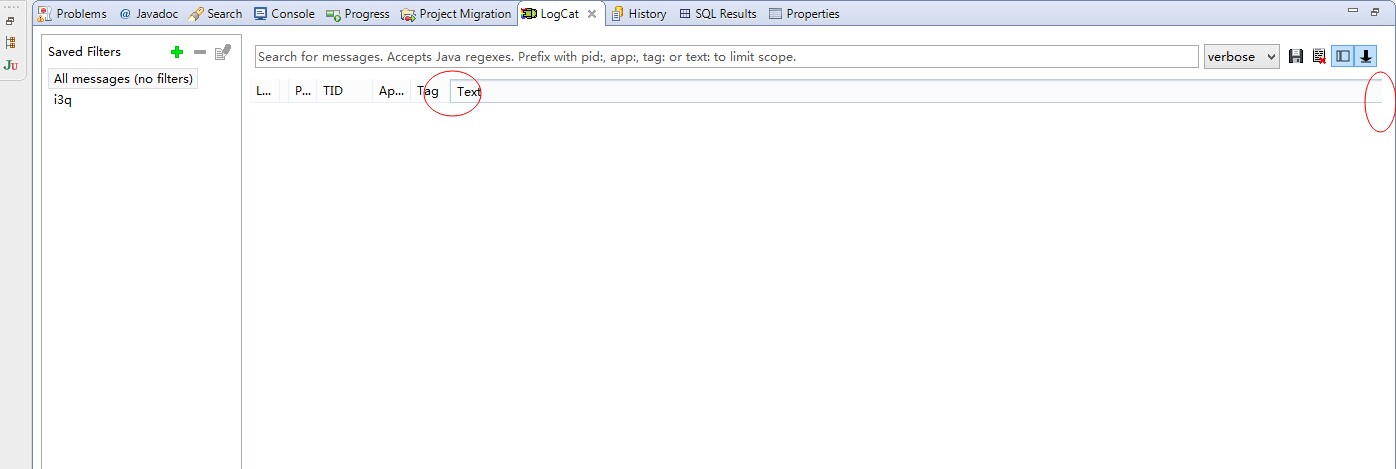Click the hierarchy icon in left sidebar
1396x469 pixels.
click(x=11, y=43)
